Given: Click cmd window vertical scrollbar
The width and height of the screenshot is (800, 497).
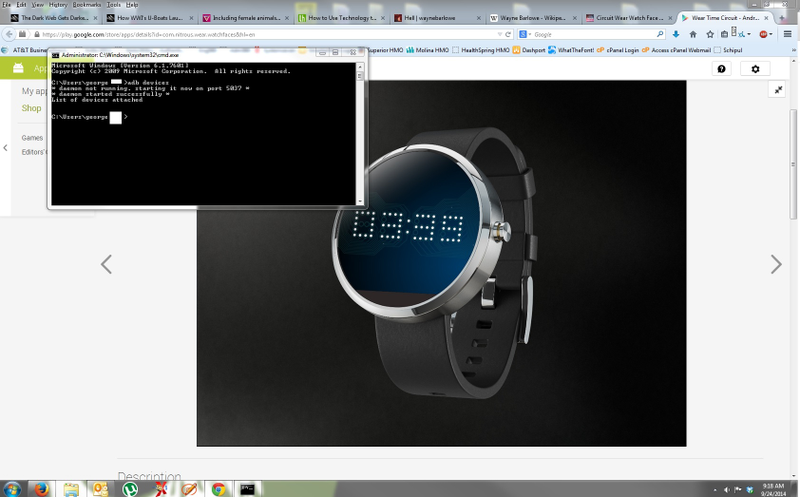Looking at the screenshot, I should [360, 134].
